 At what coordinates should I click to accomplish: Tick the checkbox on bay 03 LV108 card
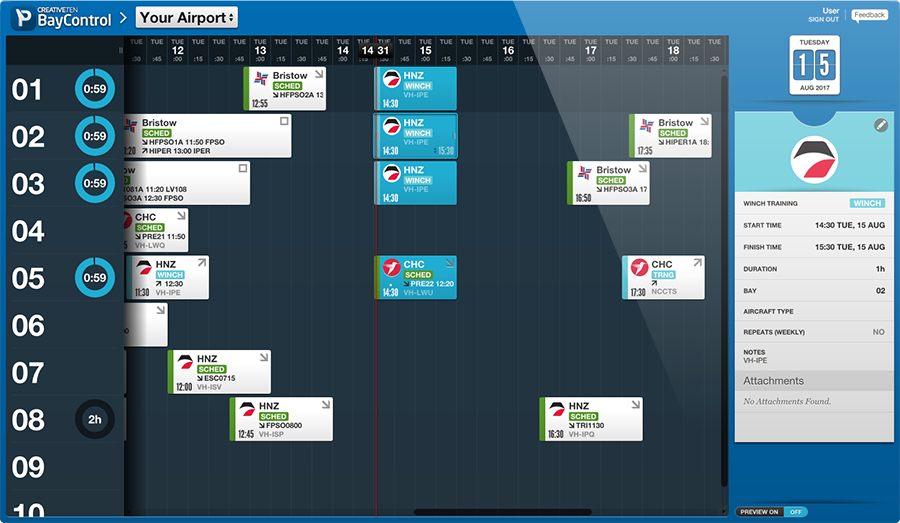[243, 168]
